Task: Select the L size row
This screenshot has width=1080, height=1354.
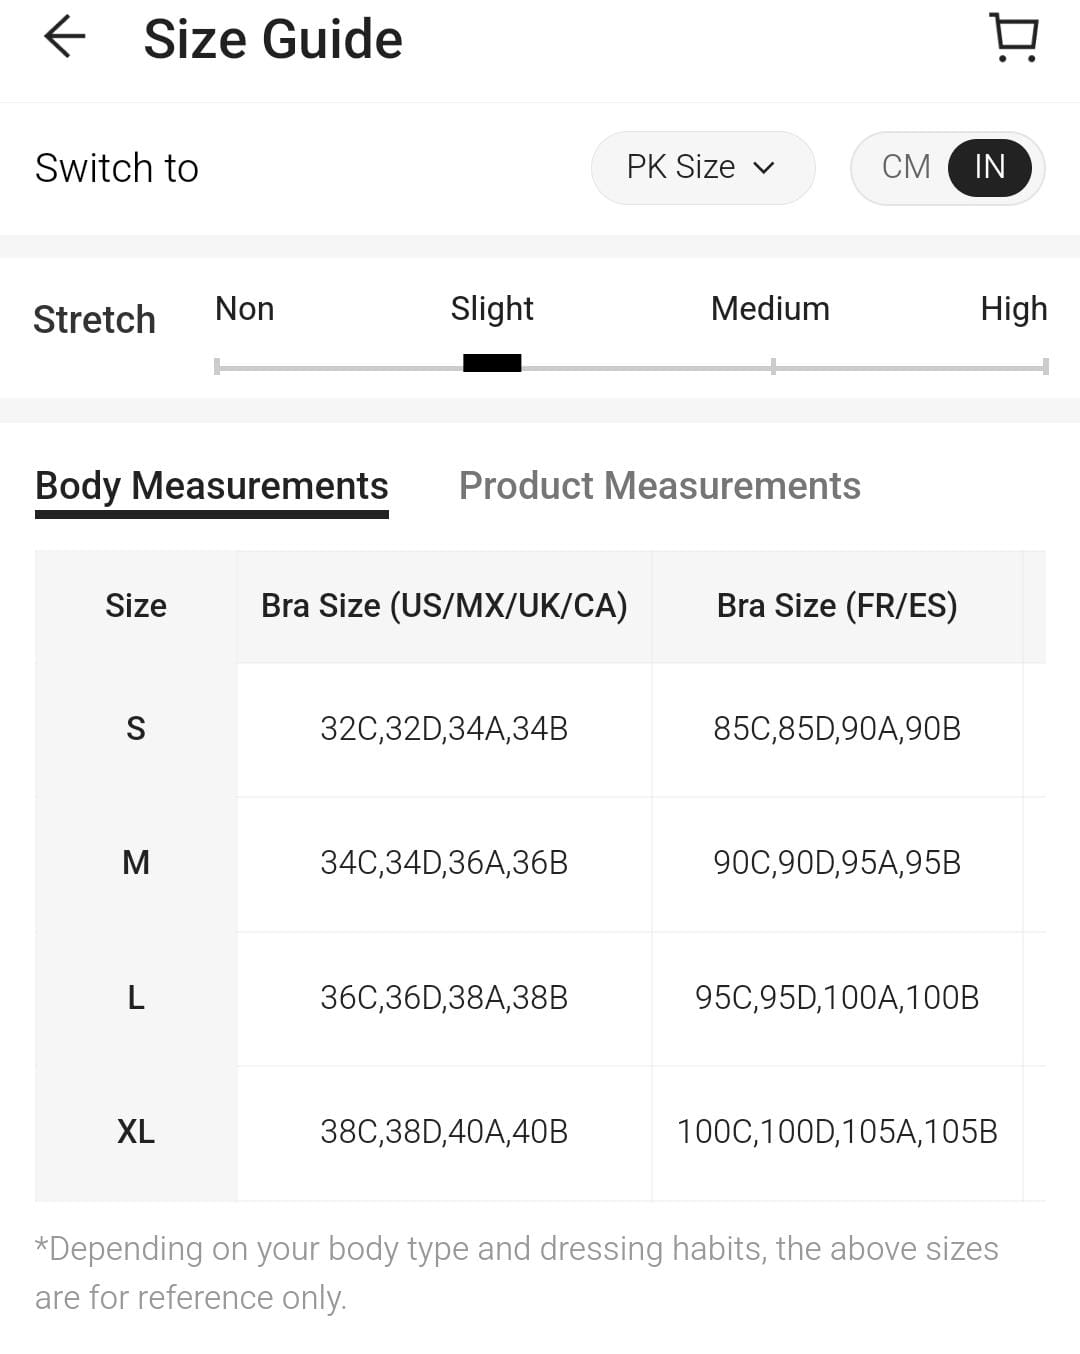Action: tap(136, 998)
